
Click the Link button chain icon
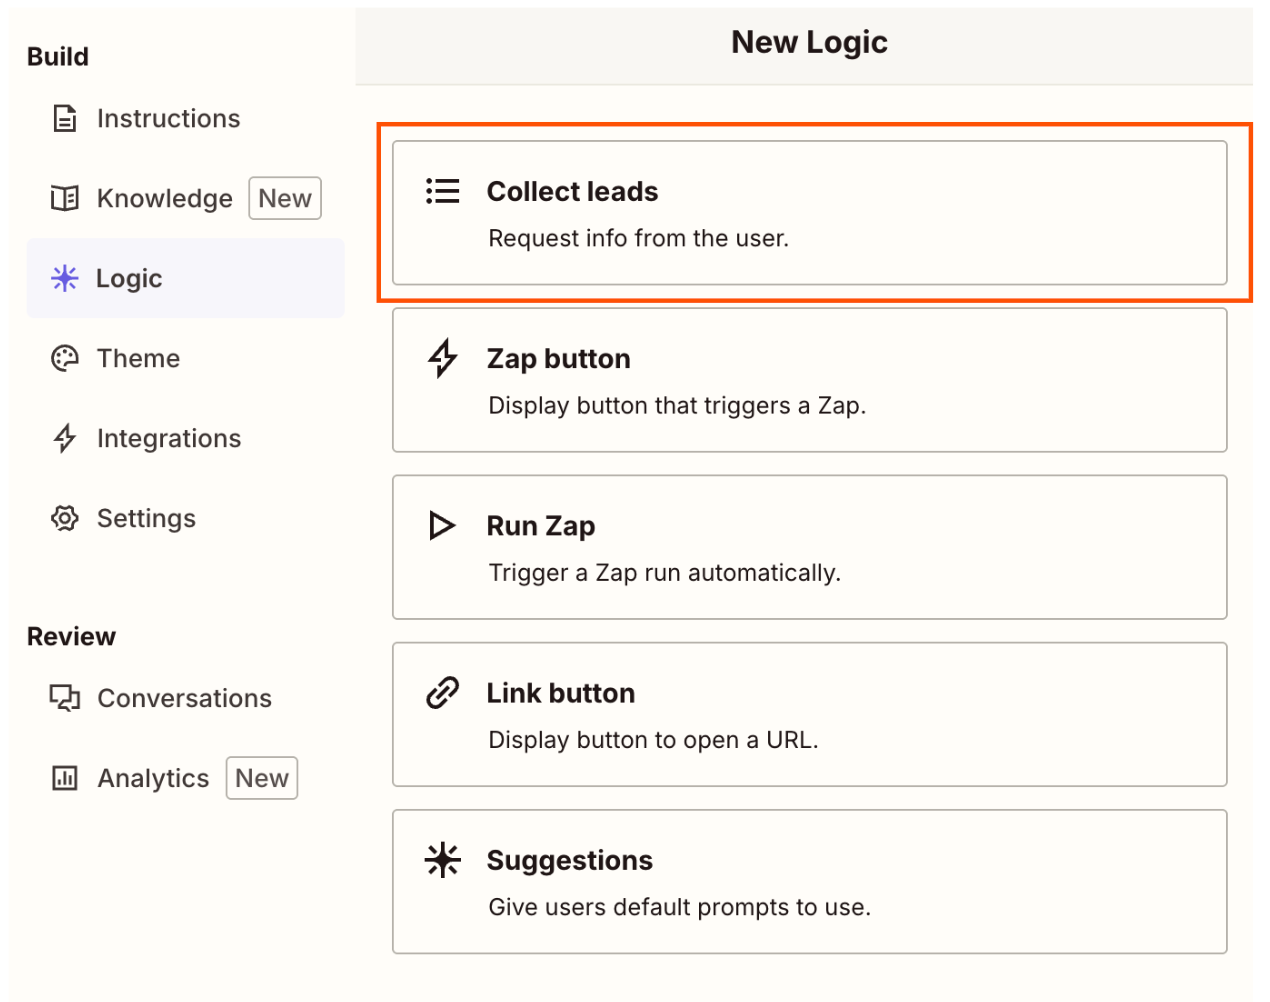pos(442,693)
